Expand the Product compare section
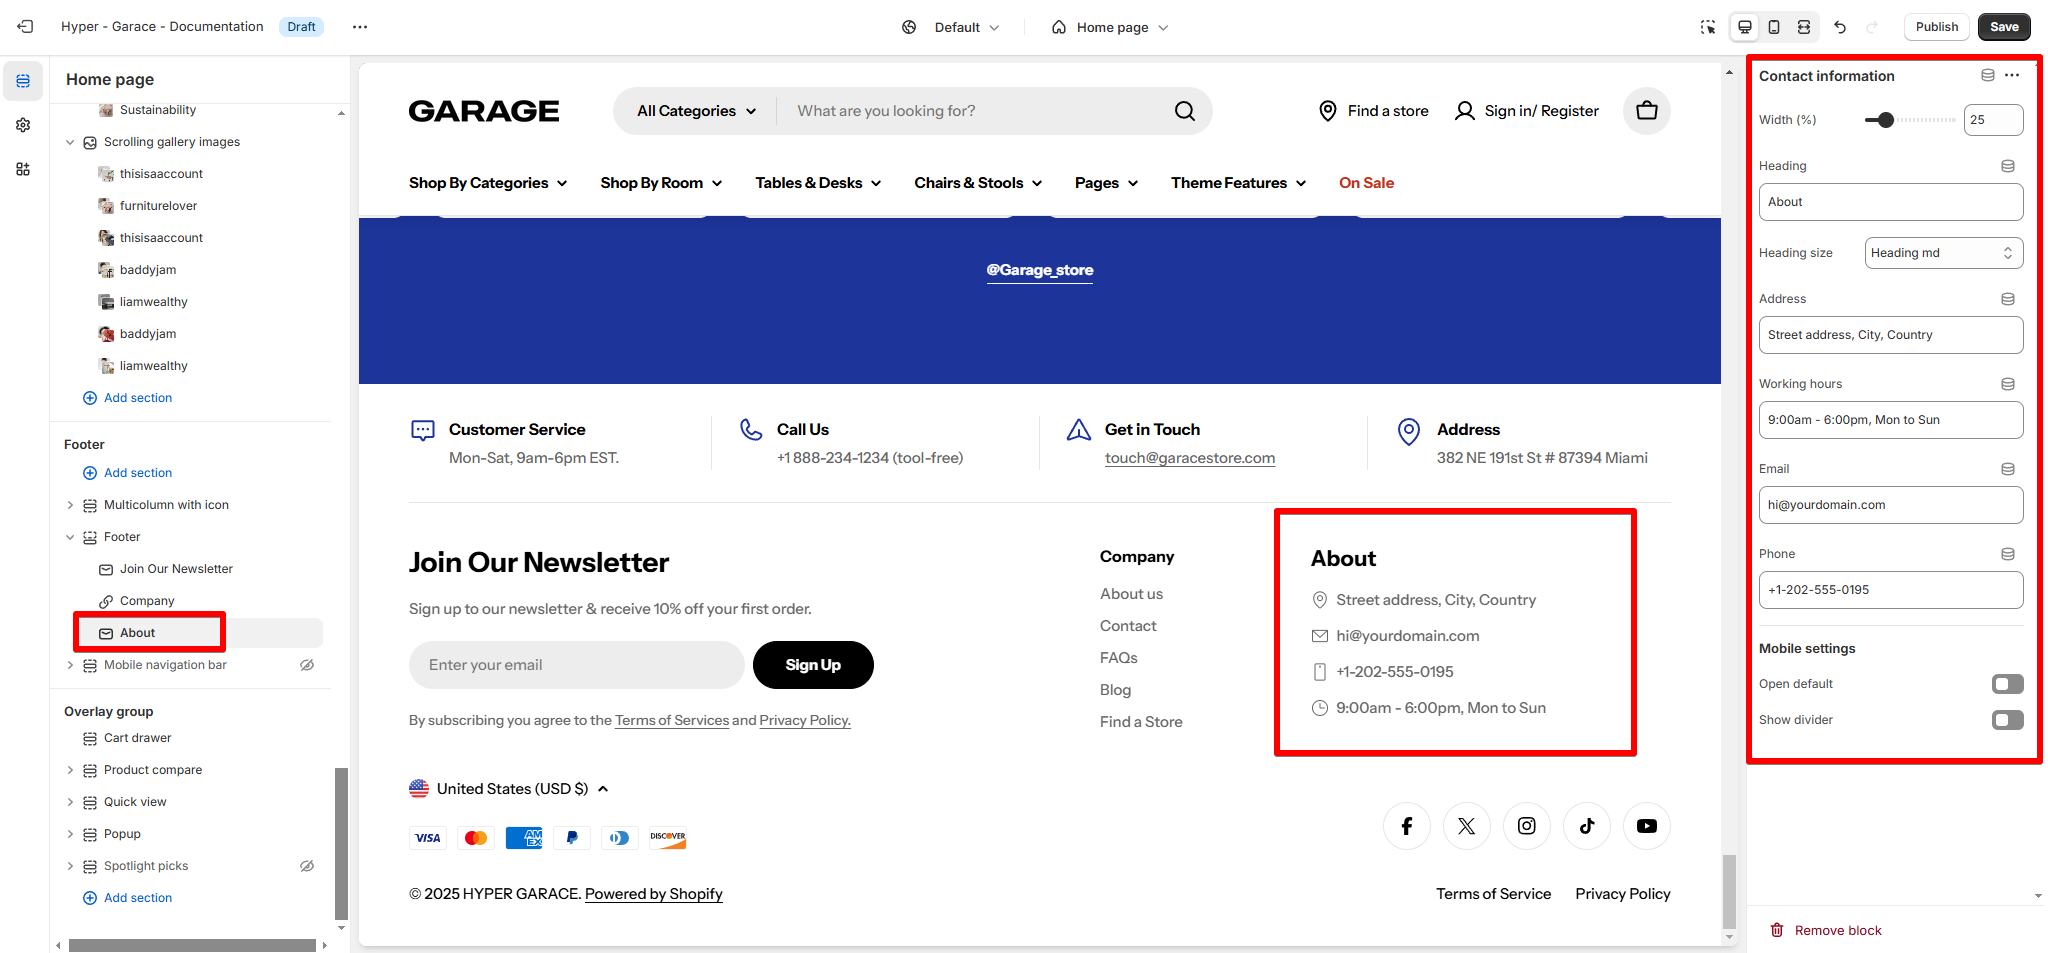The image size is (2048, 953). click(70, 770)
